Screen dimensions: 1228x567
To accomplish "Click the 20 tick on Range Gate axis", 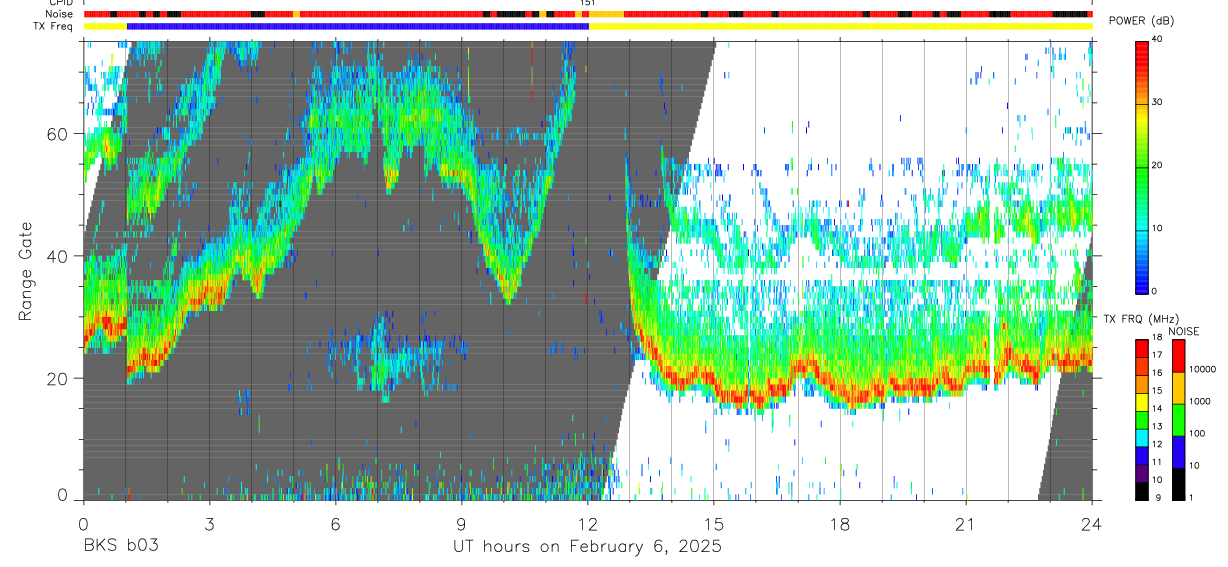I will [58, 378].
